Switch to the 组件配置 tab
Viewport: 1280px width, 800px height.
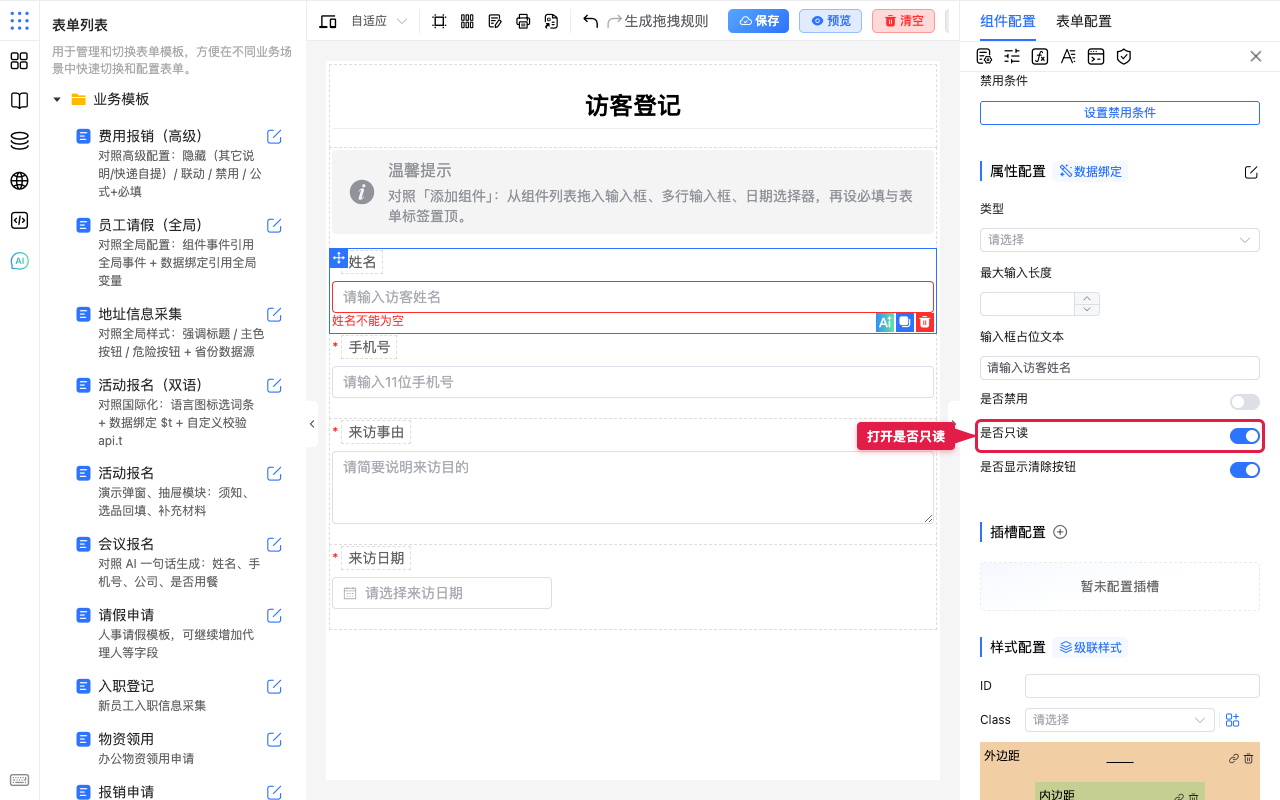pos(1008,21)
